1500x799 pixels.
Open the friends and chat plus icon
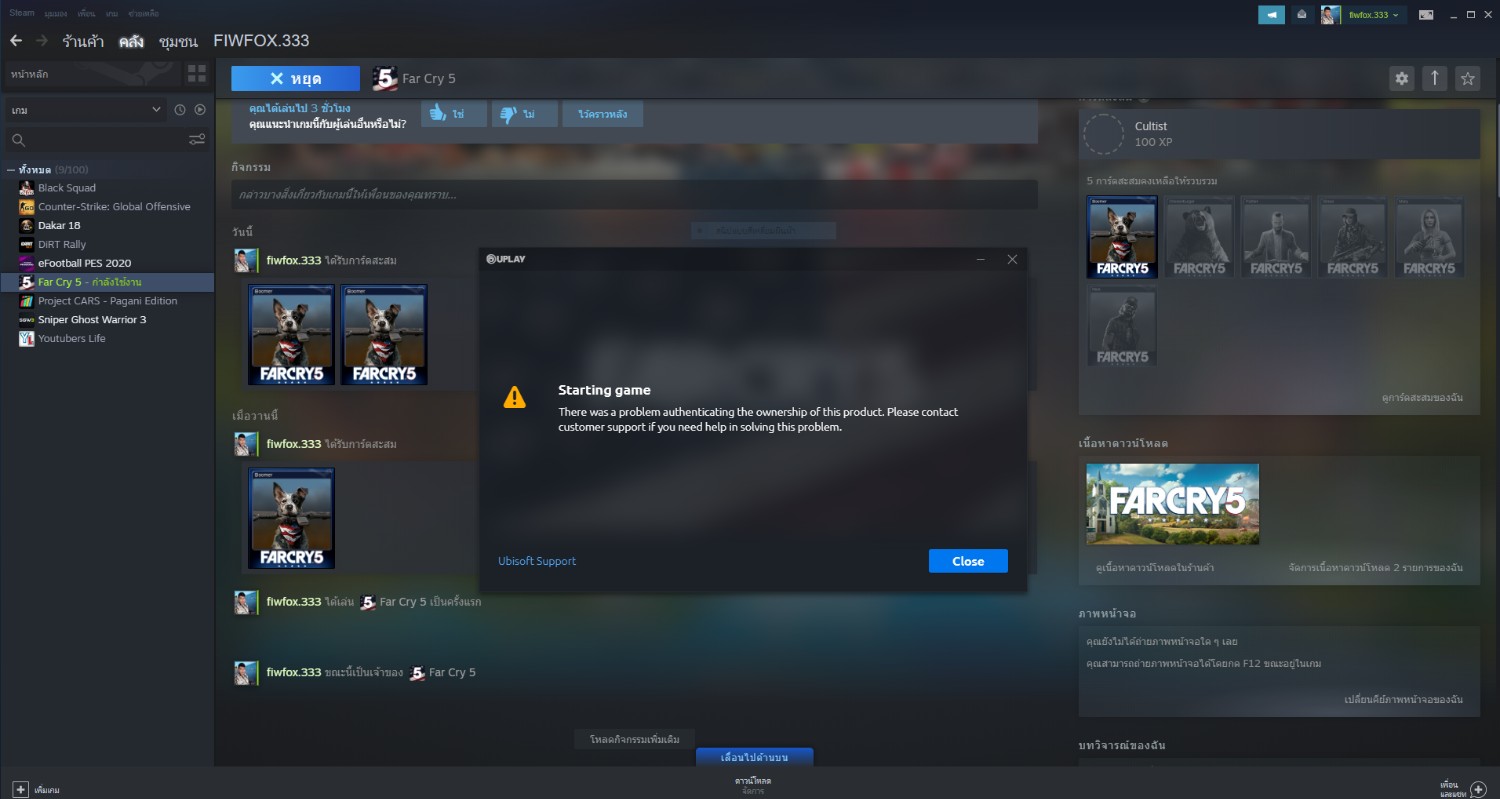point(1478,788)
